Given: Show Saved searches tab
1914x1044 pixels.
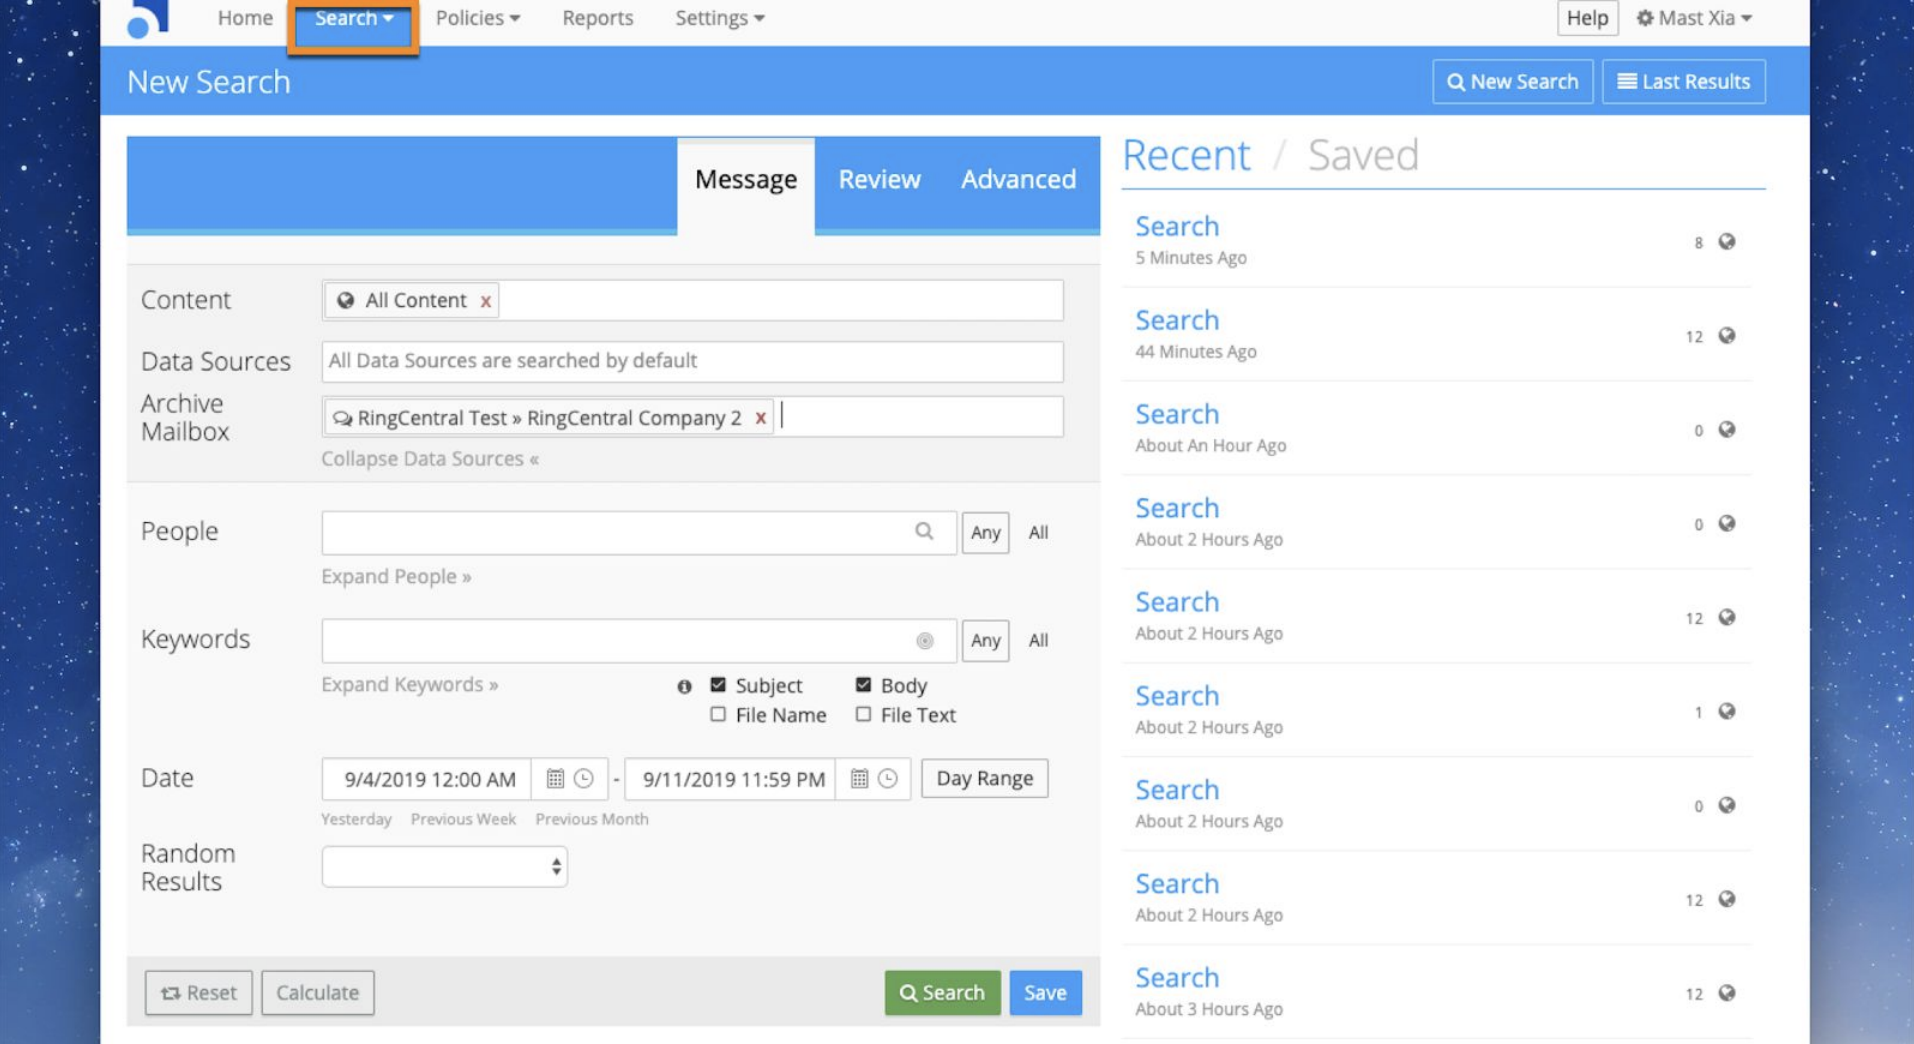Looking at the screenshot, I should (1363, 155).
